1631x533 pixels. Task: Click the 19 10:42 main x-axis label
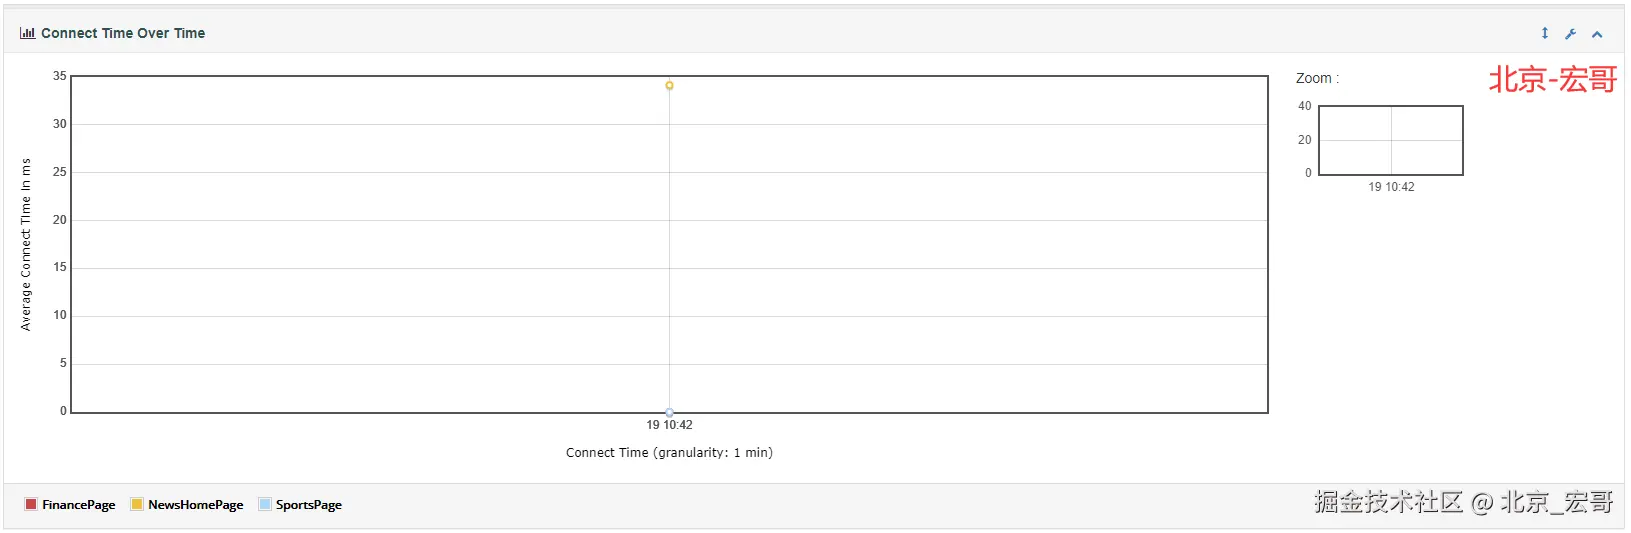(669, 425)
